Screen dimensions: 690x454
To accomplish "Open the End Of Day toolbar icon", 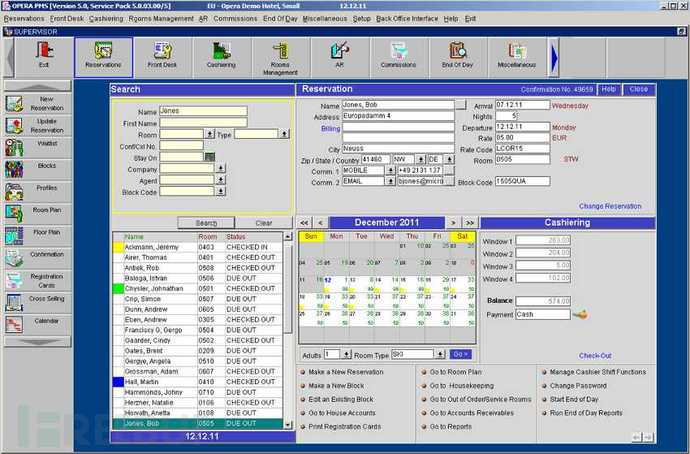I will coord(457,57).
